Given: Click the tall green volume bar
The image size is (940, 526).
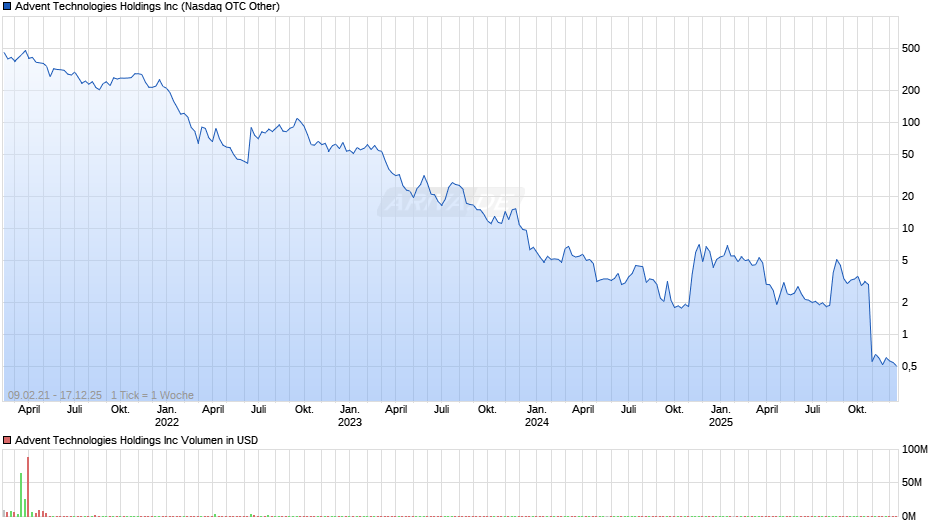Looking at the screenshot, I should [x=21, y=495].
